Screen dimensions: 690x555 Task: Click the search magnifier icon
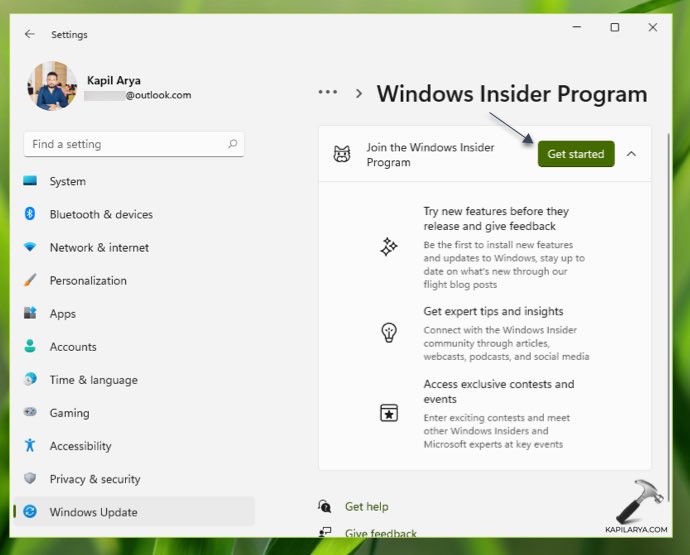pyautogui.click(x=232, y=143)
